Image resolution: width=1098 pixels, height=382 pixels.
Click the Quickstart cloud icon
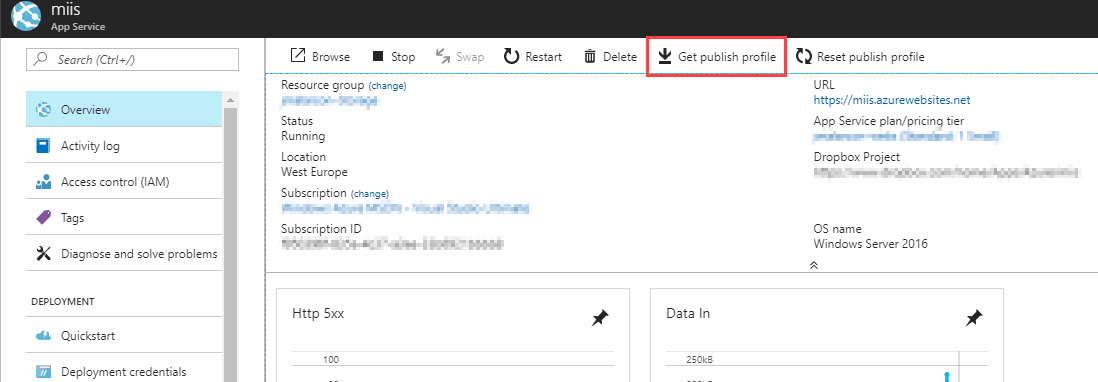tap(43, 336)
